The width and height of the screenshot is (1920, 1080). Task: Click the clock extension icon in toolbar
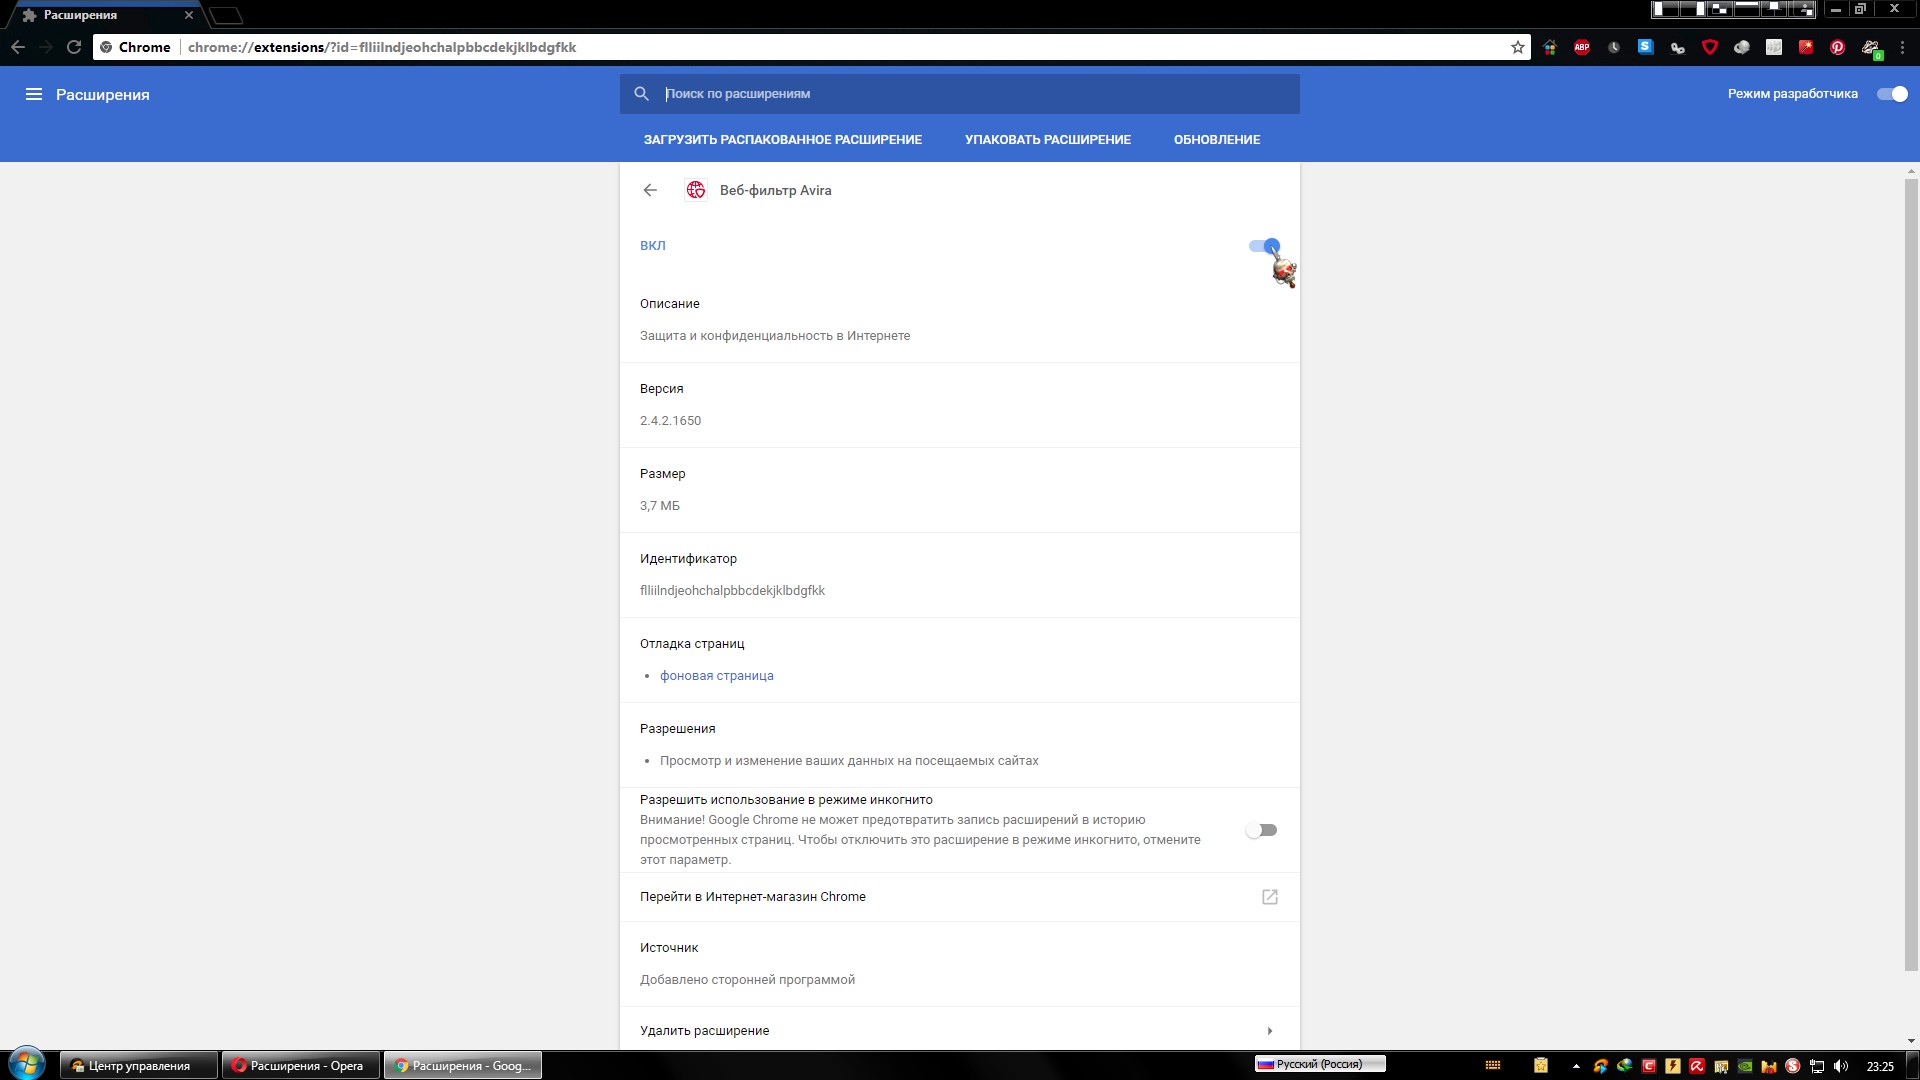tap(1614, 47)
